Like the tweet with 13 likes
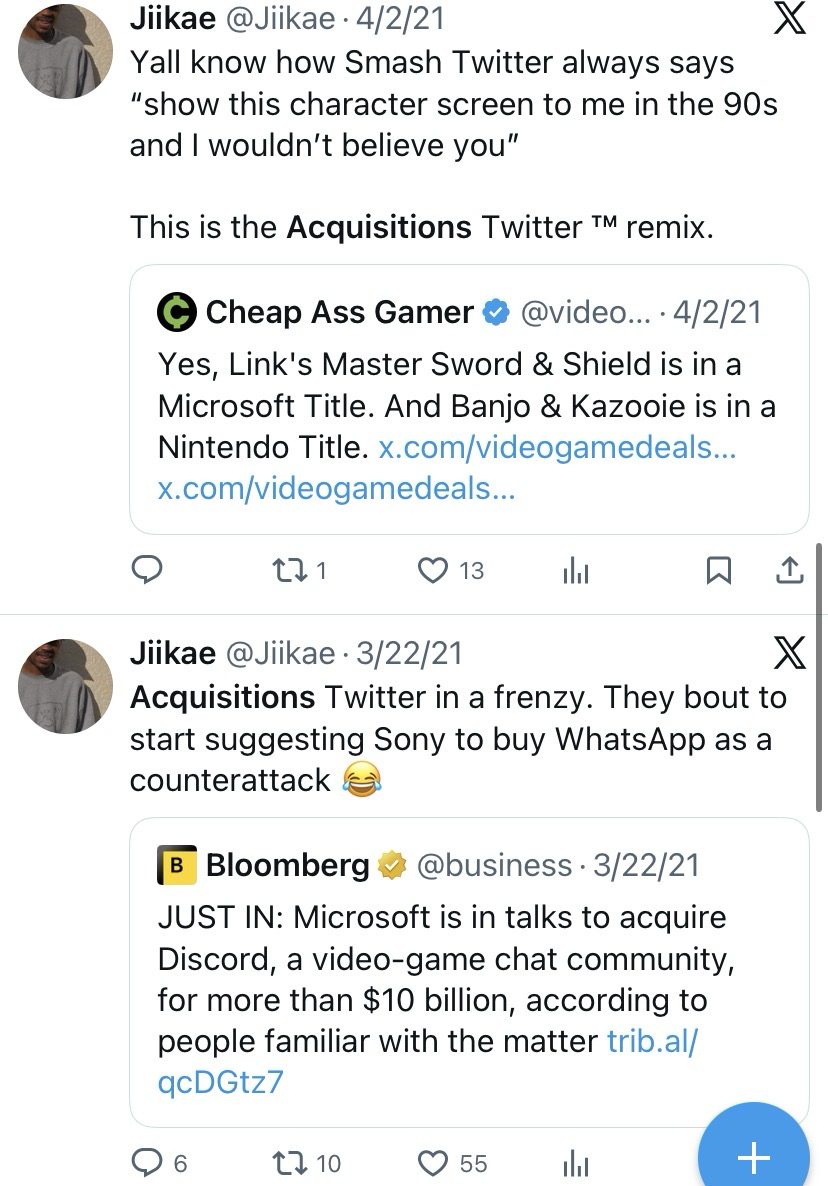 point(433,570)
